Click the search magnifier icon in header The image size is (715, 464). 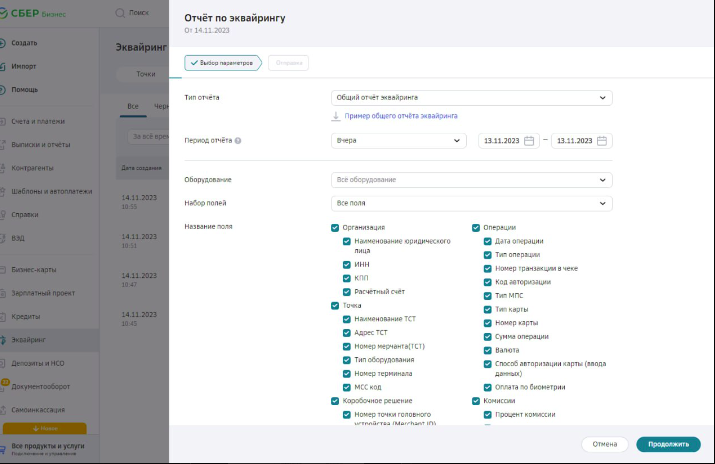coord(120,13)
